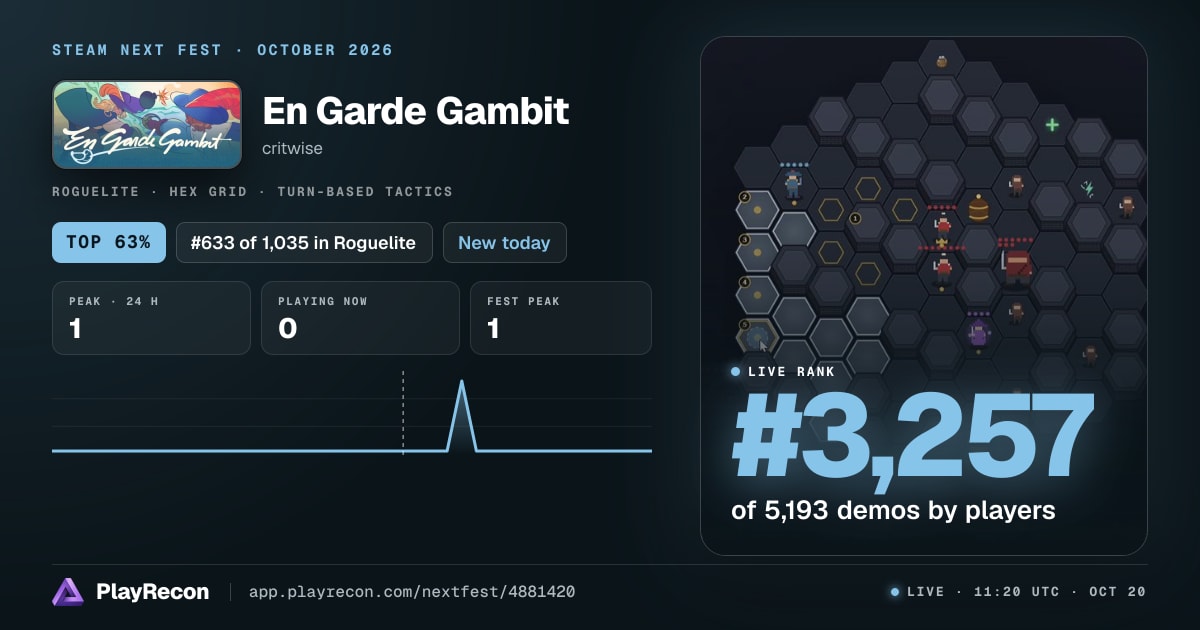Target the purple wizard enemy

point(978,333)
